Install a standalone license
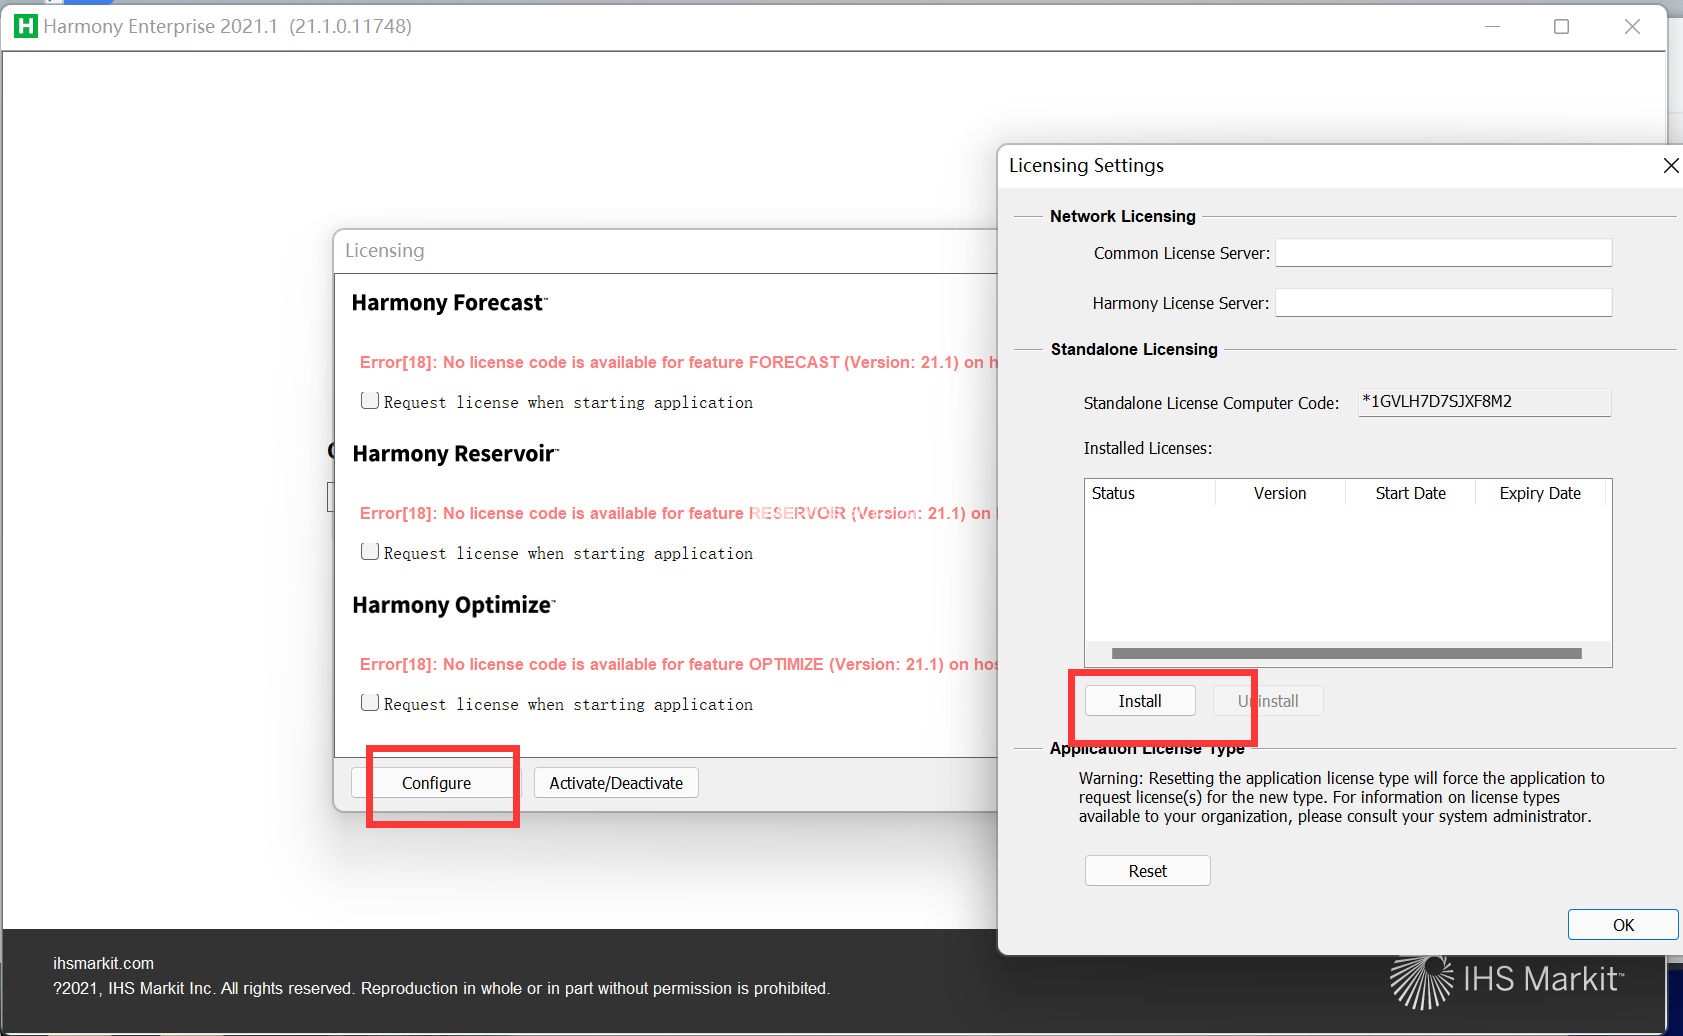1683x1036 pixels. click(x=1140, y=701)
